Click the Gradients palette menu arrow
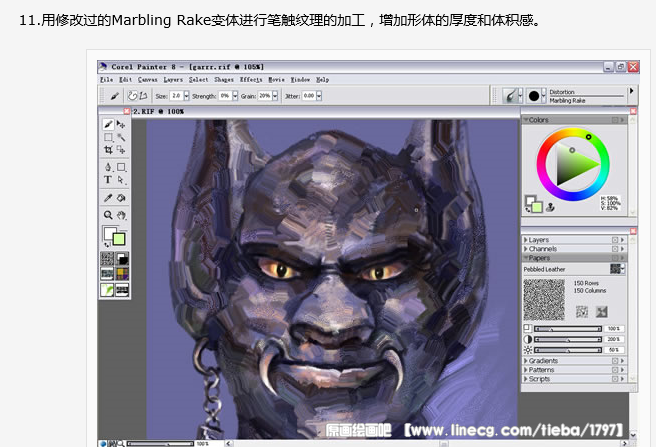This screenshot has width=656, height=447. click(623, 360)
